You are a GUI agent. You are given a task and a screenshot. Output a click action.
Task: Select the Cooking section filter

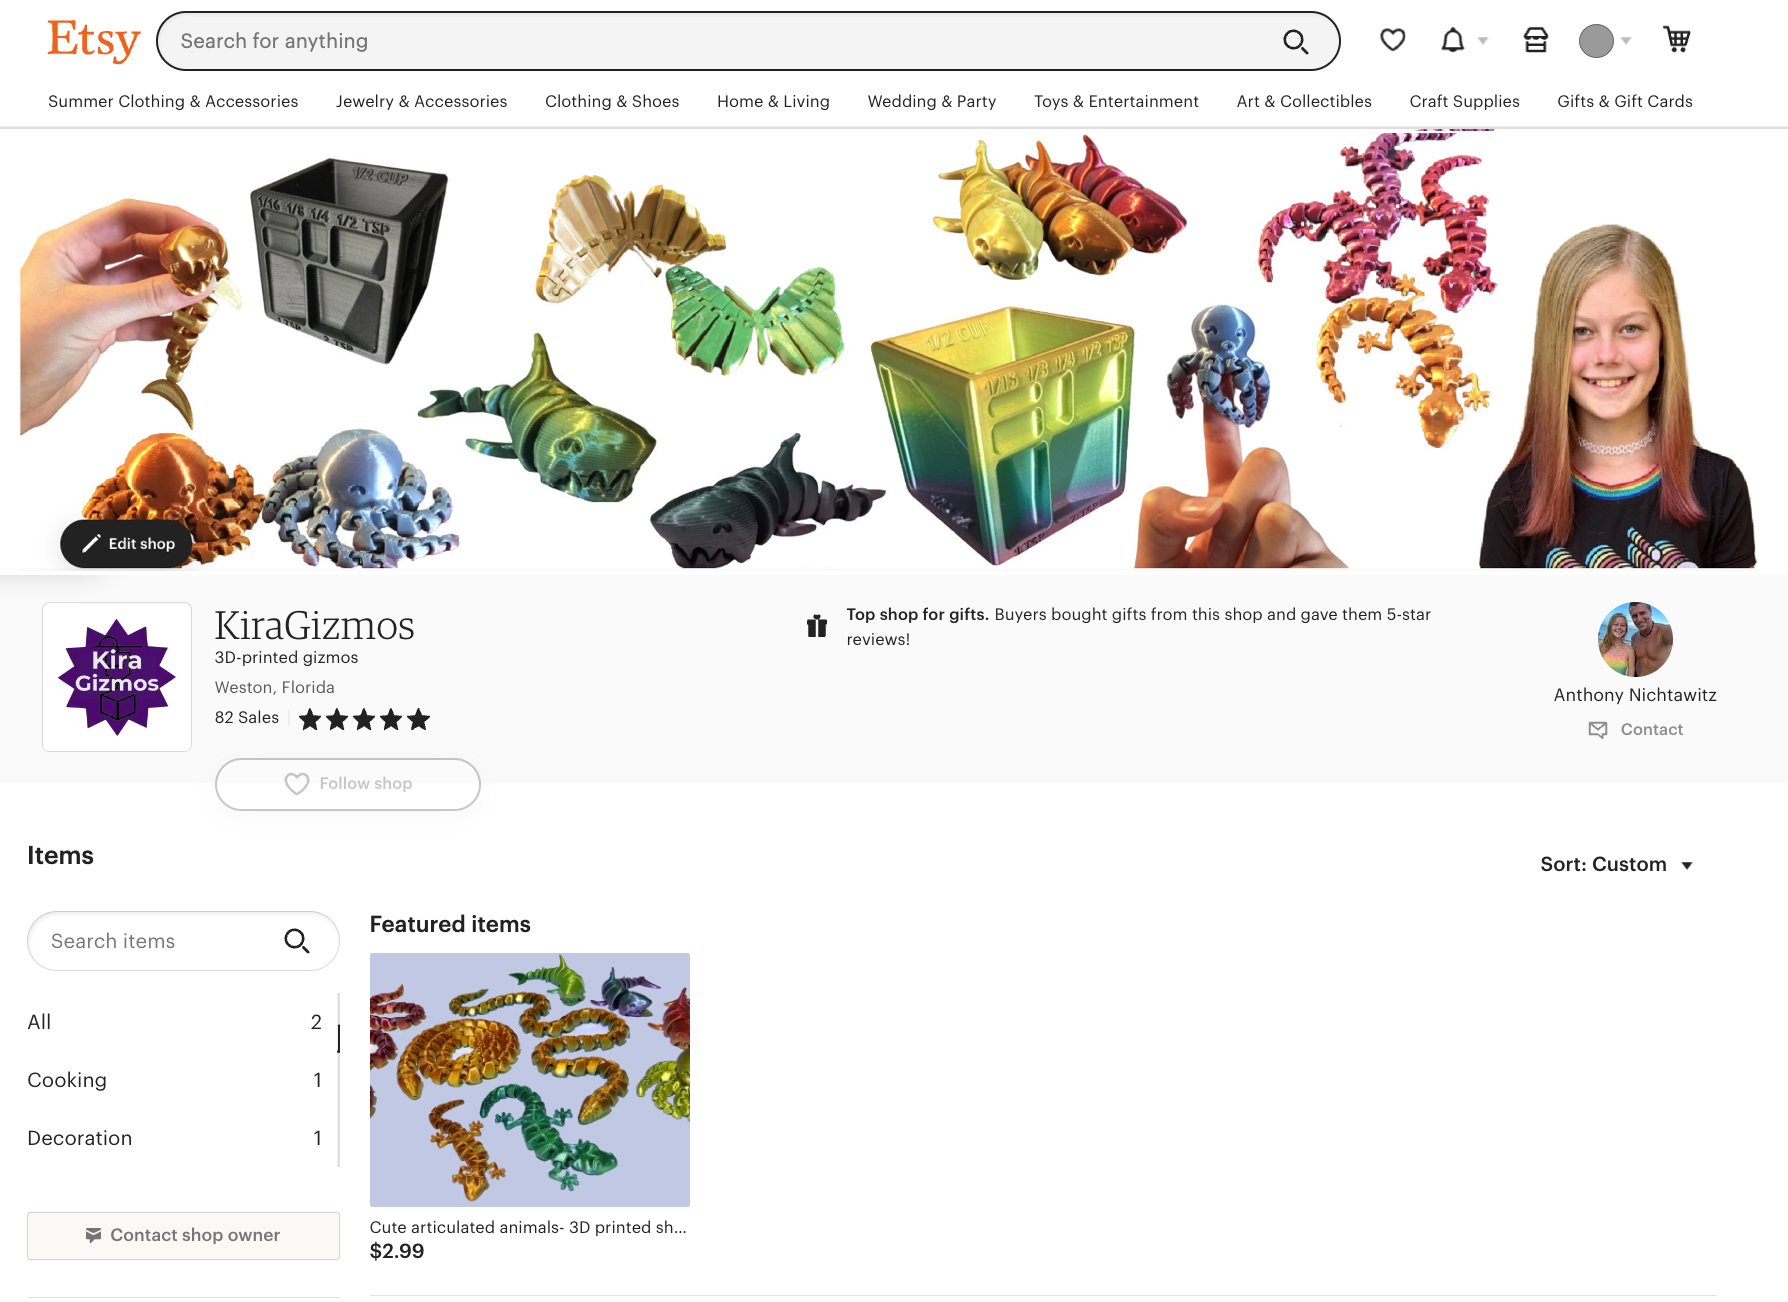175,1080
